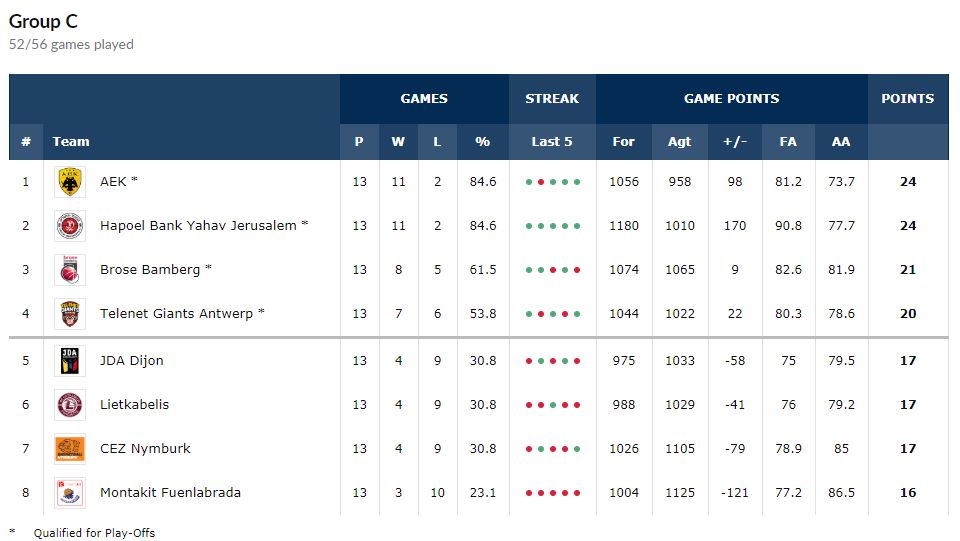Click the Team column header
Screen dimensions: 960x541
(x=71, y=142)
